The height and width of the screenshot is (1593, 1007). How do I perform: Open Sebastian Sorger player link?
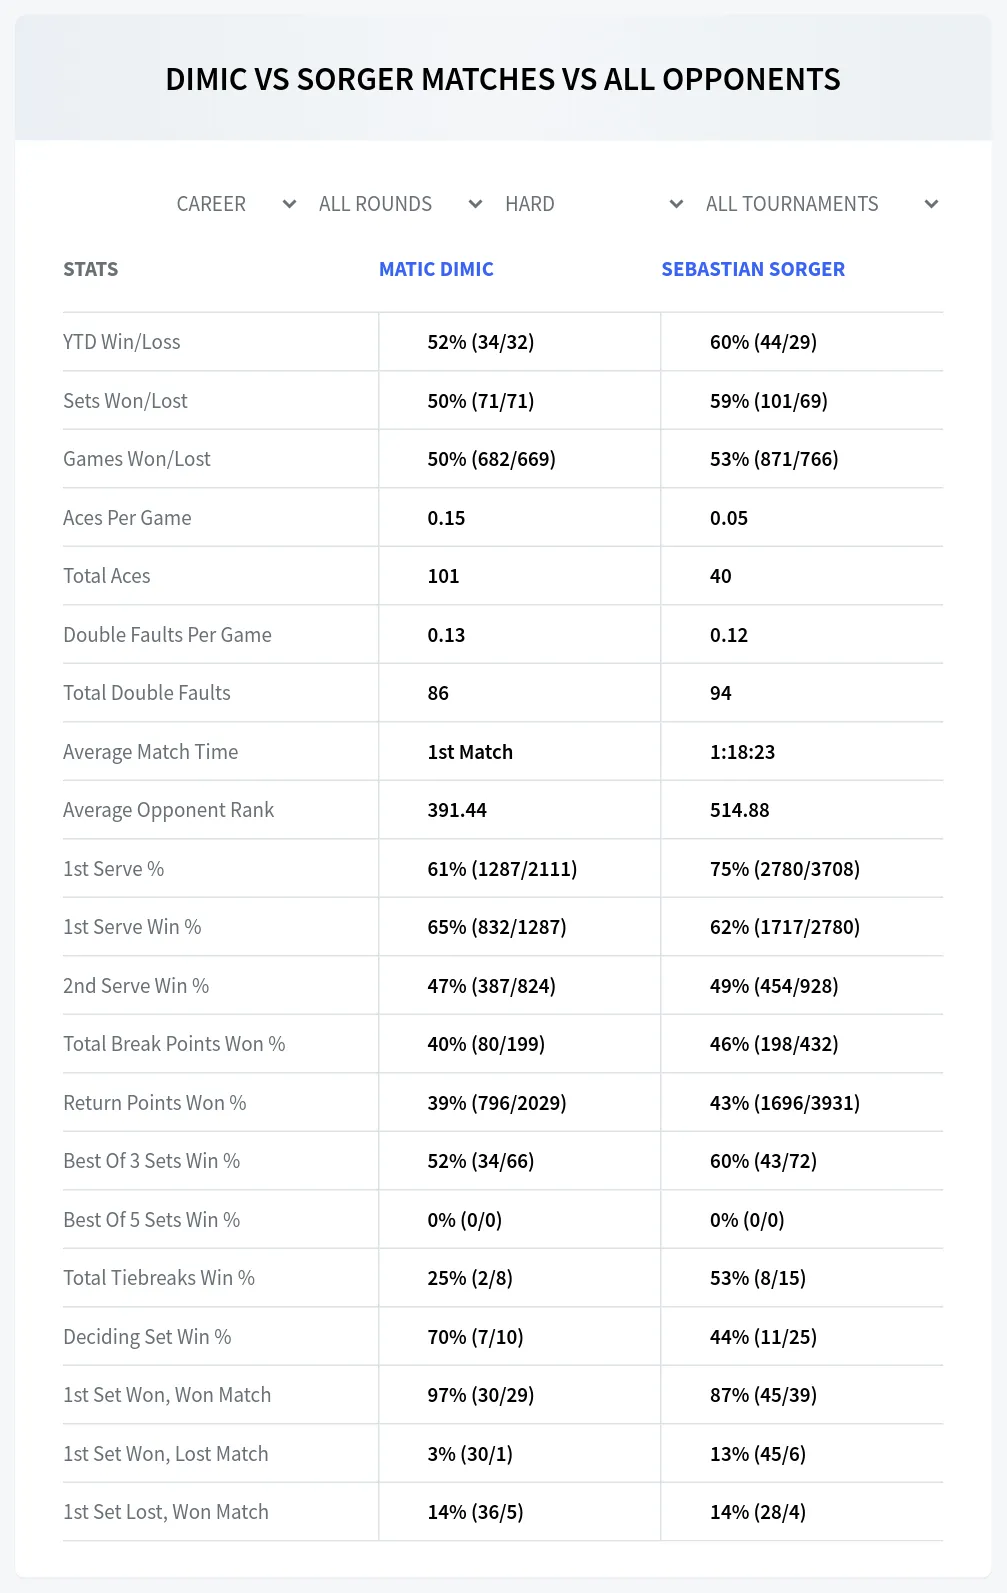pos(753,269)
